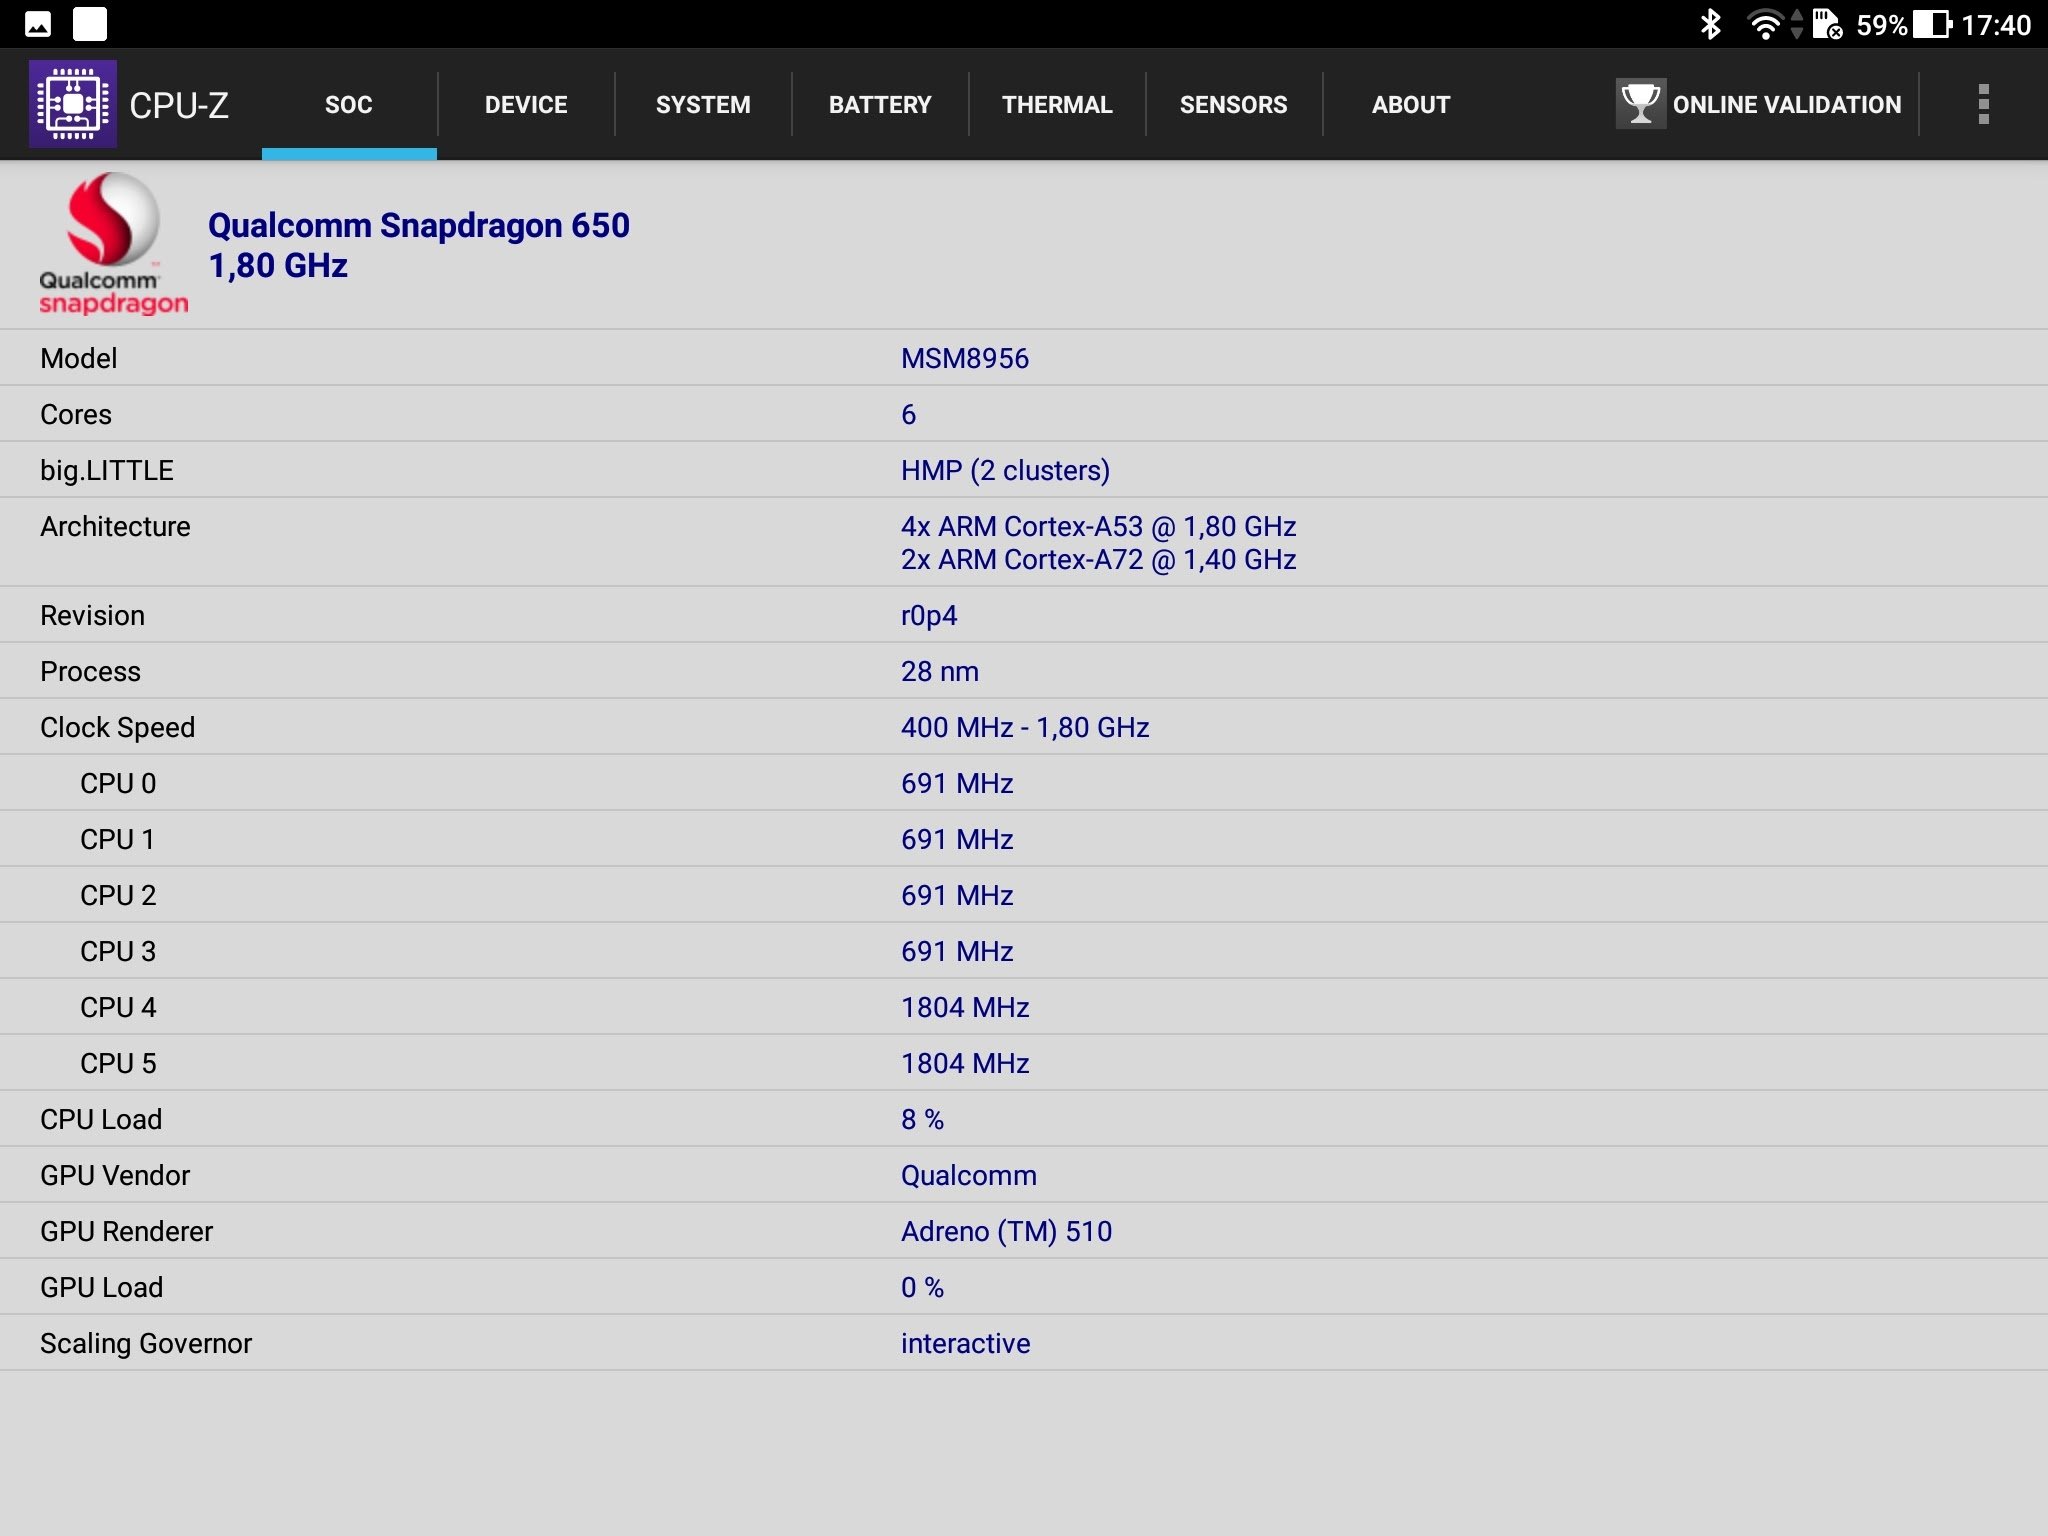Tap the GPU Vendor label

pos(115,1175)
